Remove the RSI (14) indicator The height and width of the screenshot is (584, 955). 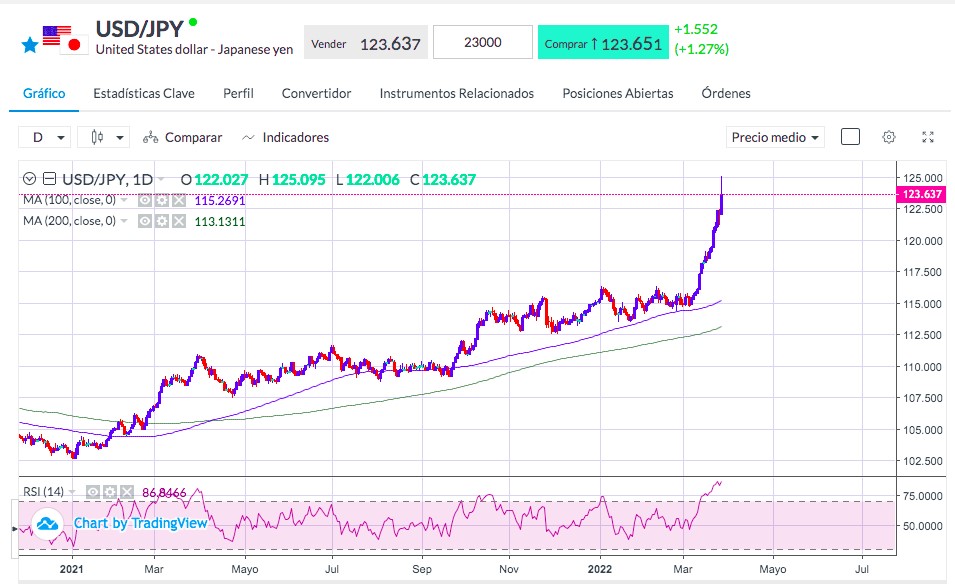[126, 491]
